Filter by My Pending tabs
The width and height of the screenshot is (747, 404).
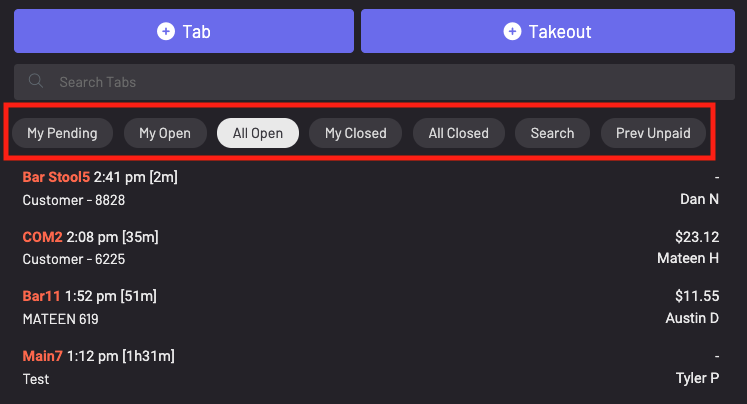tap(62, 133)
